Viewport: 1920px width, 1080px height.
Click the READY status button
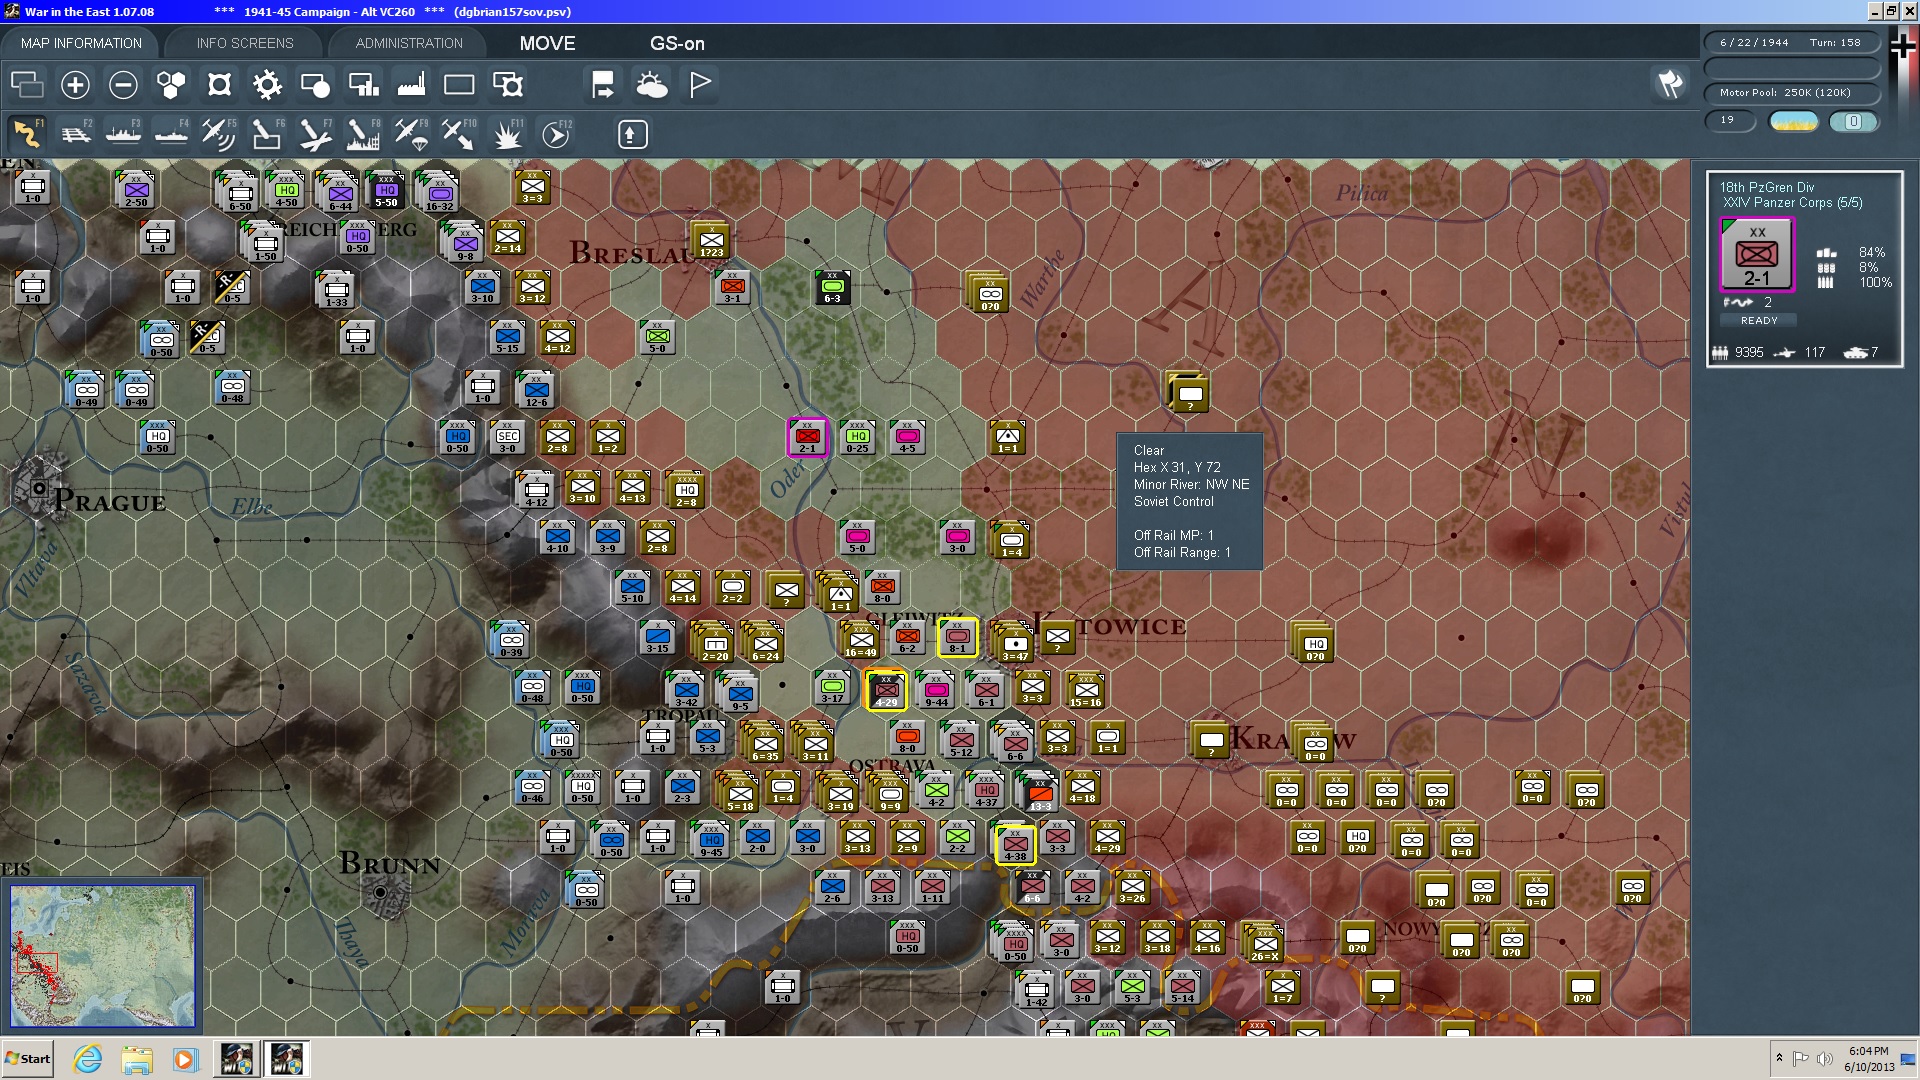point(1759,321)
